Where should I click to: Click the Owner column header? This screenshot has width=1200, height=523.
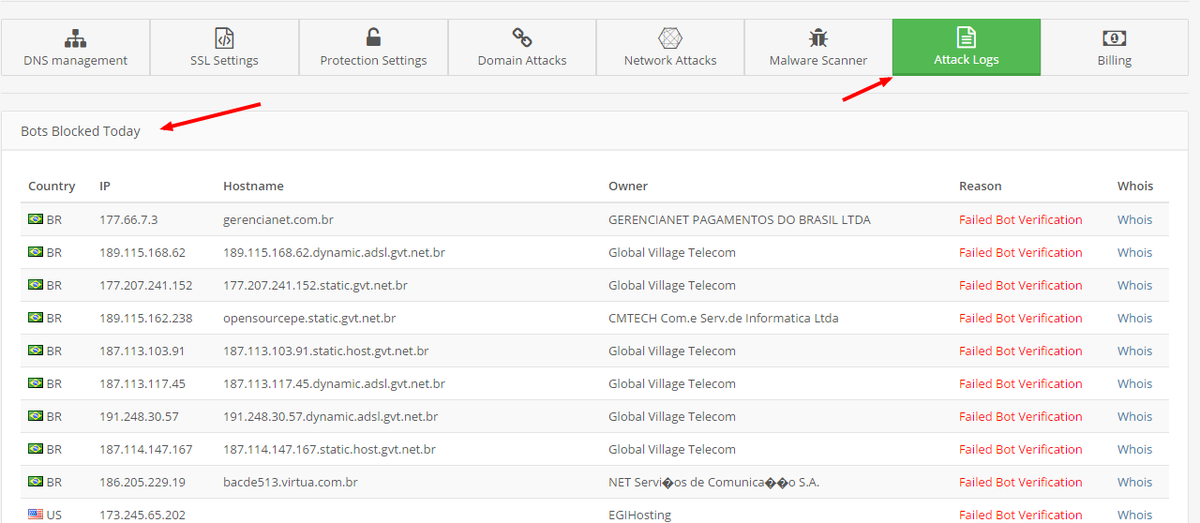click(628, 186)
